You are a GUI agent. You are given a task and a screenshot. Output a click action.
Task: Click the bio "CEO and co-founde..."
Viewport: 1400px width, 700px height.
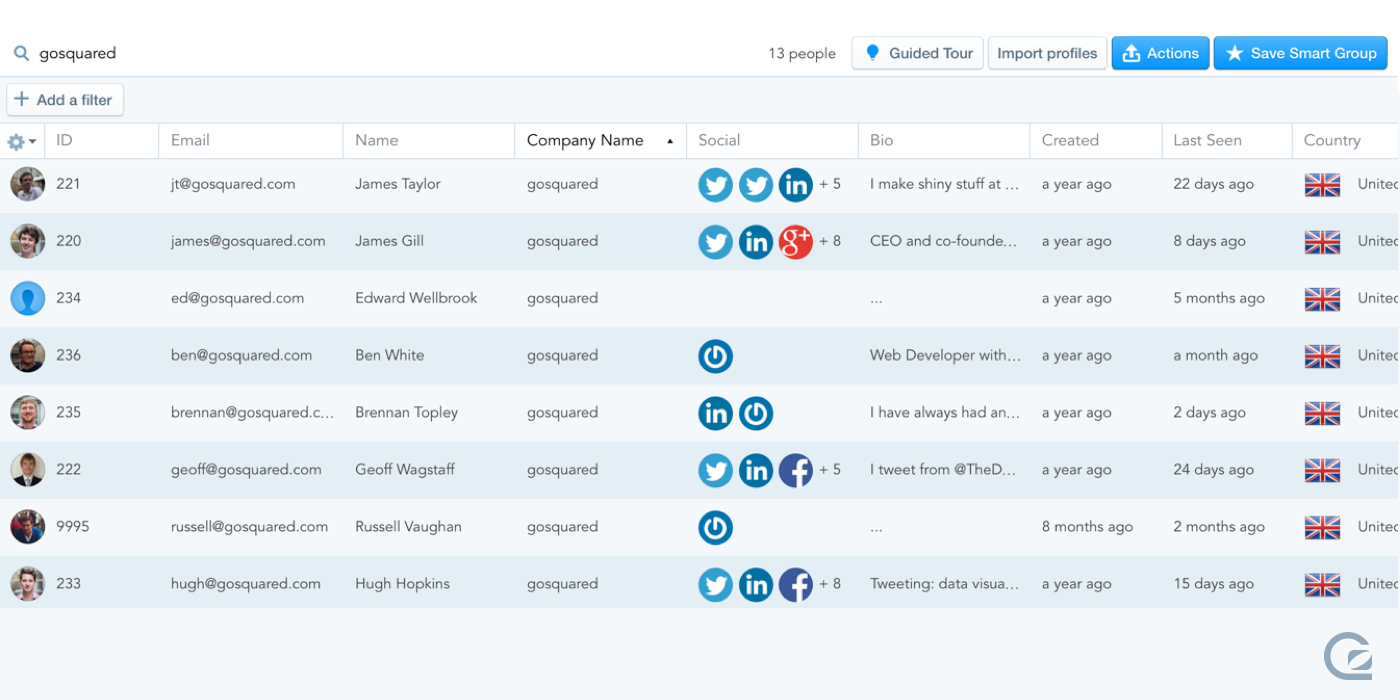coord(944,241)
